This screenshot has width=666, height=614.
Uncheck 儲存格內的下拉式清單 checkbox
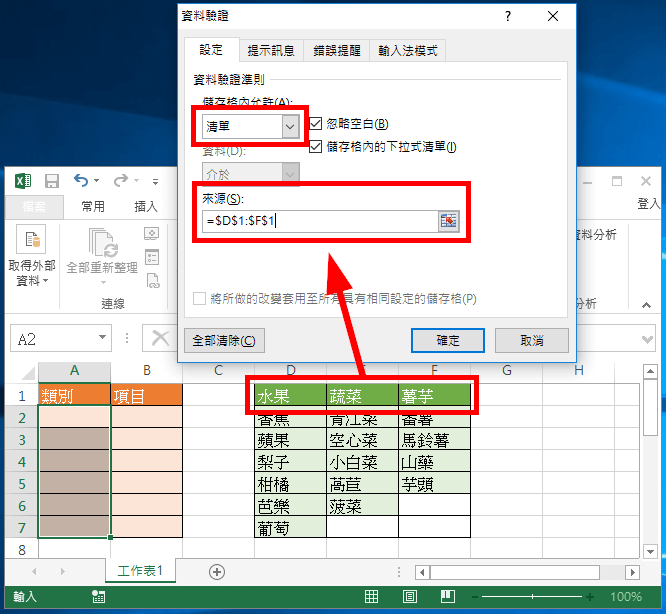pyautogui.click(x=316, y=147)
